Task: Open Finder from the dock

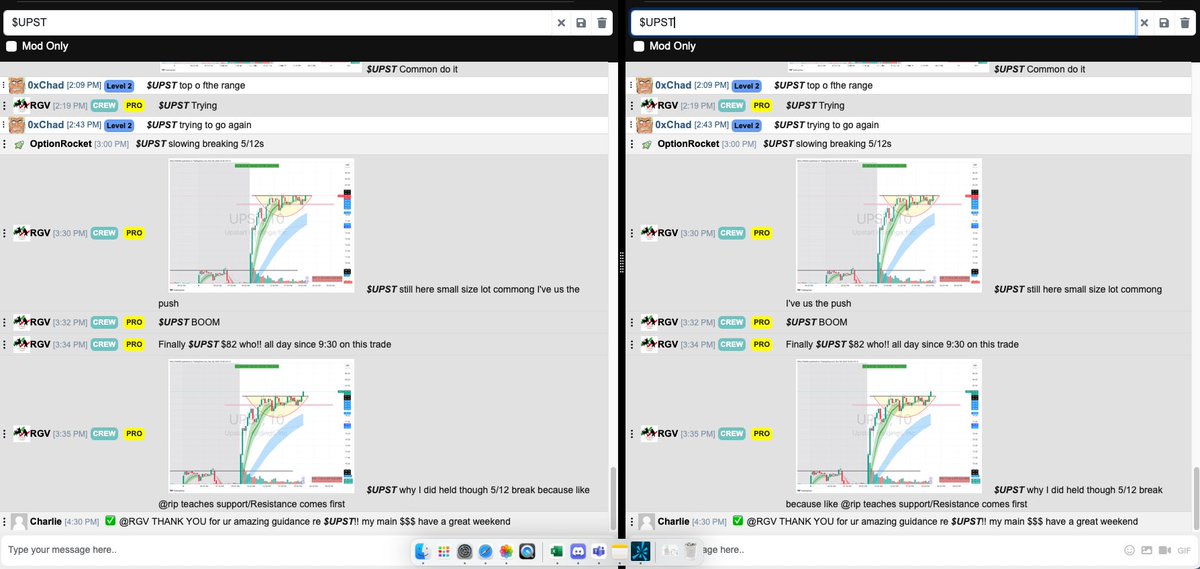Action: 423,551
